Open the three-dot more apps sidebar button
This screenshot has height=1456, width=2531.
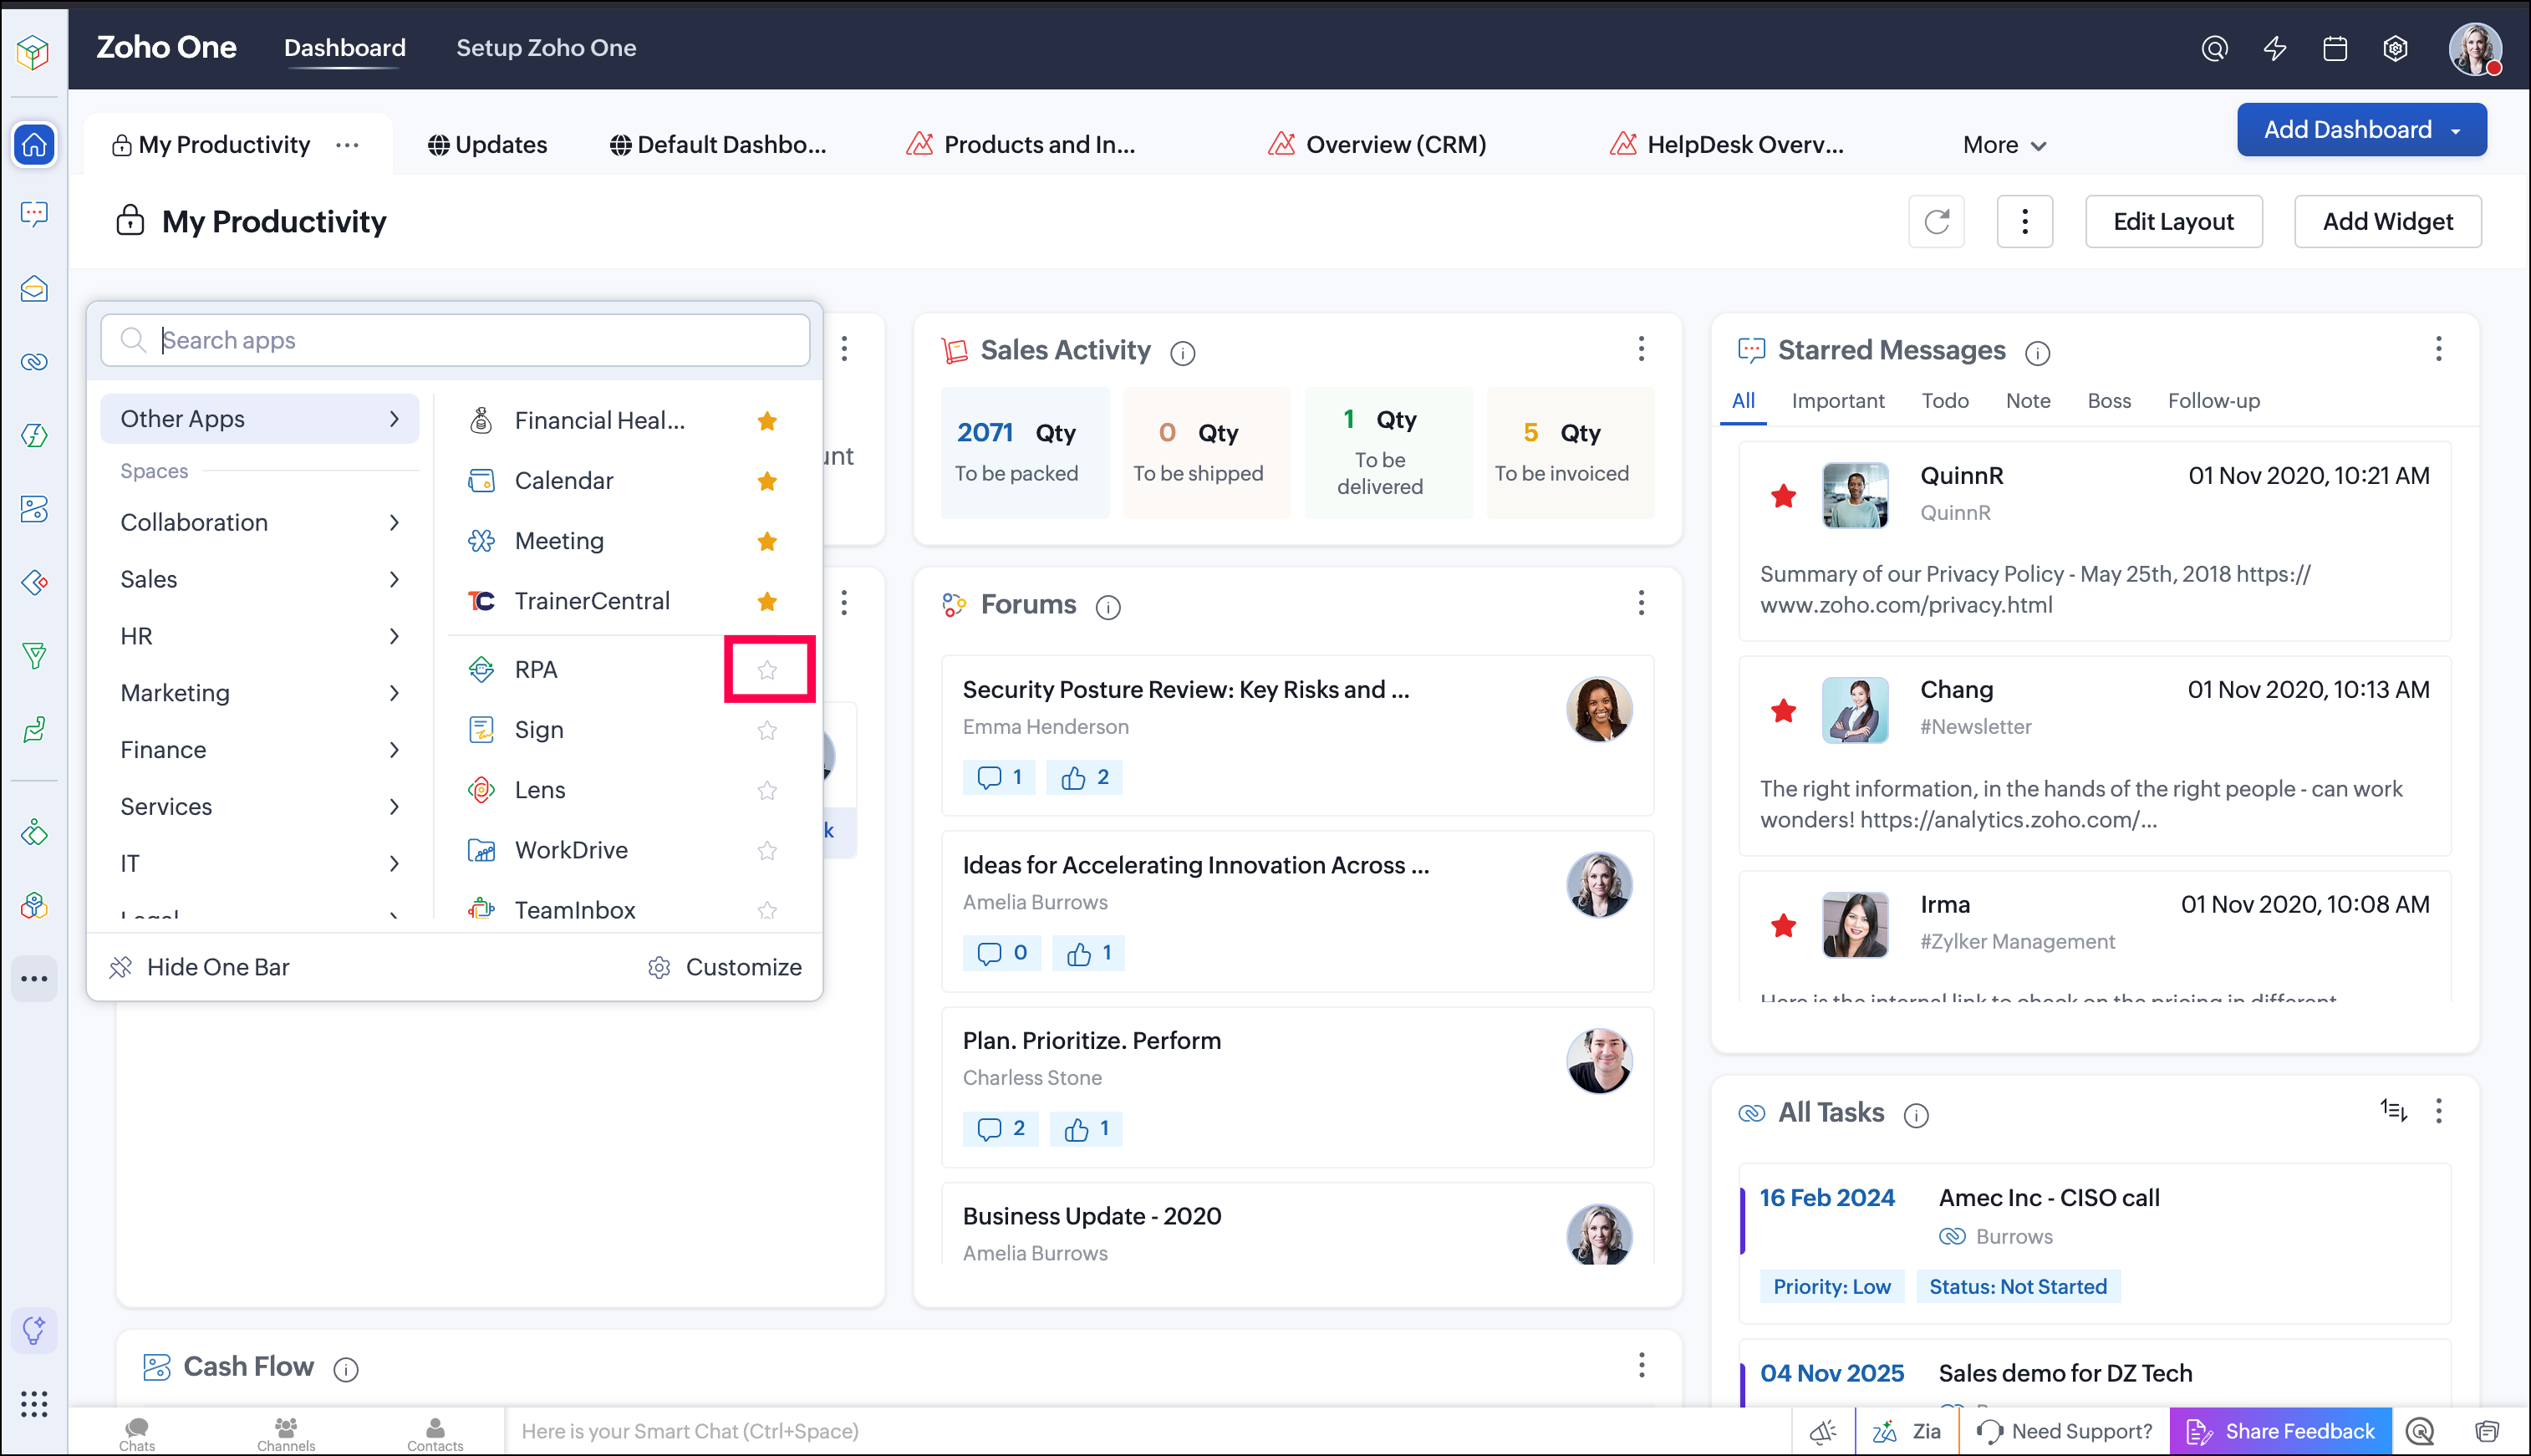pyautogui.click(x=34, y=979)
